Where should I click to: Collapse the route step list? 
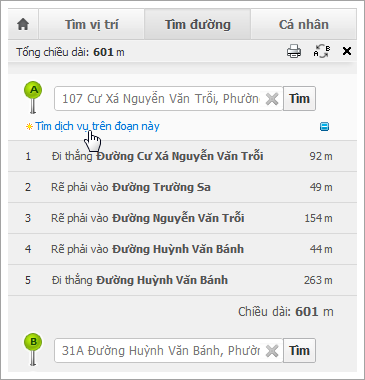pyautogui.click(x=324, y=127)
